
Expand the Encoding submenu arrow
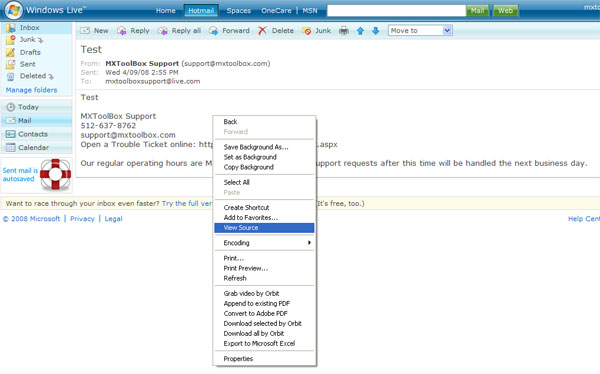309,243
